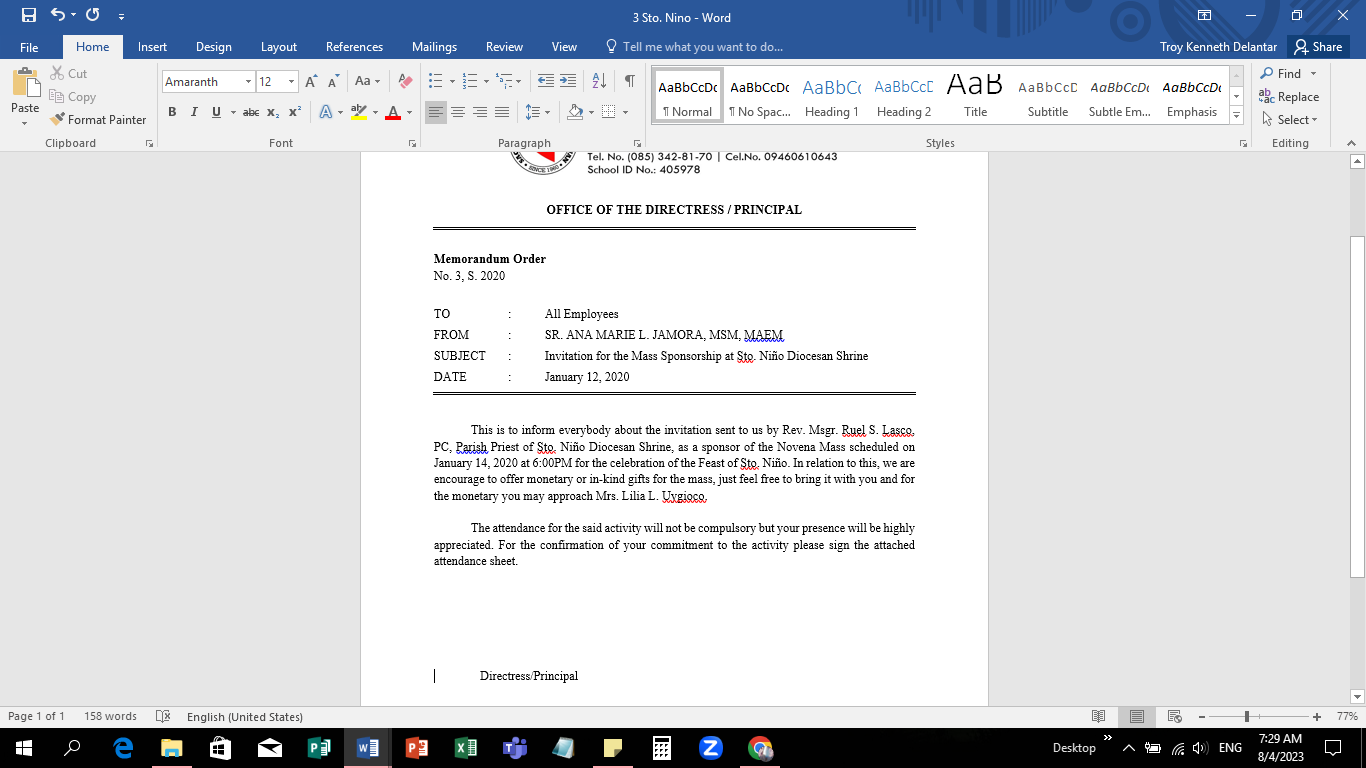Expand the Bullets list dropdown
Viewport: 1366px width, 768px height.
tap(453, 81)
